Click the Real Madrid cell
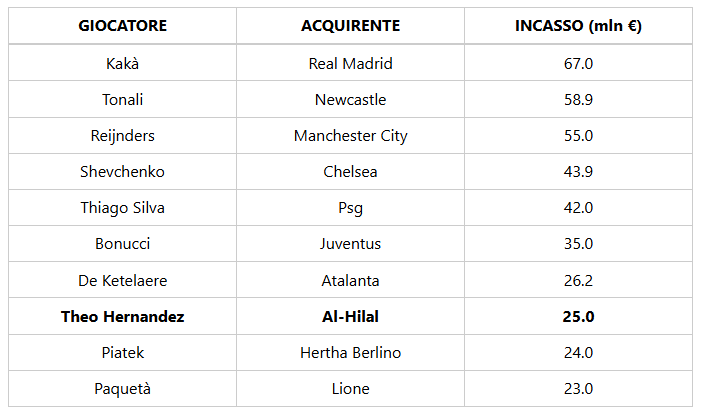Image resolution: width=704 pixels, height=416 pixels. point(350,64)
